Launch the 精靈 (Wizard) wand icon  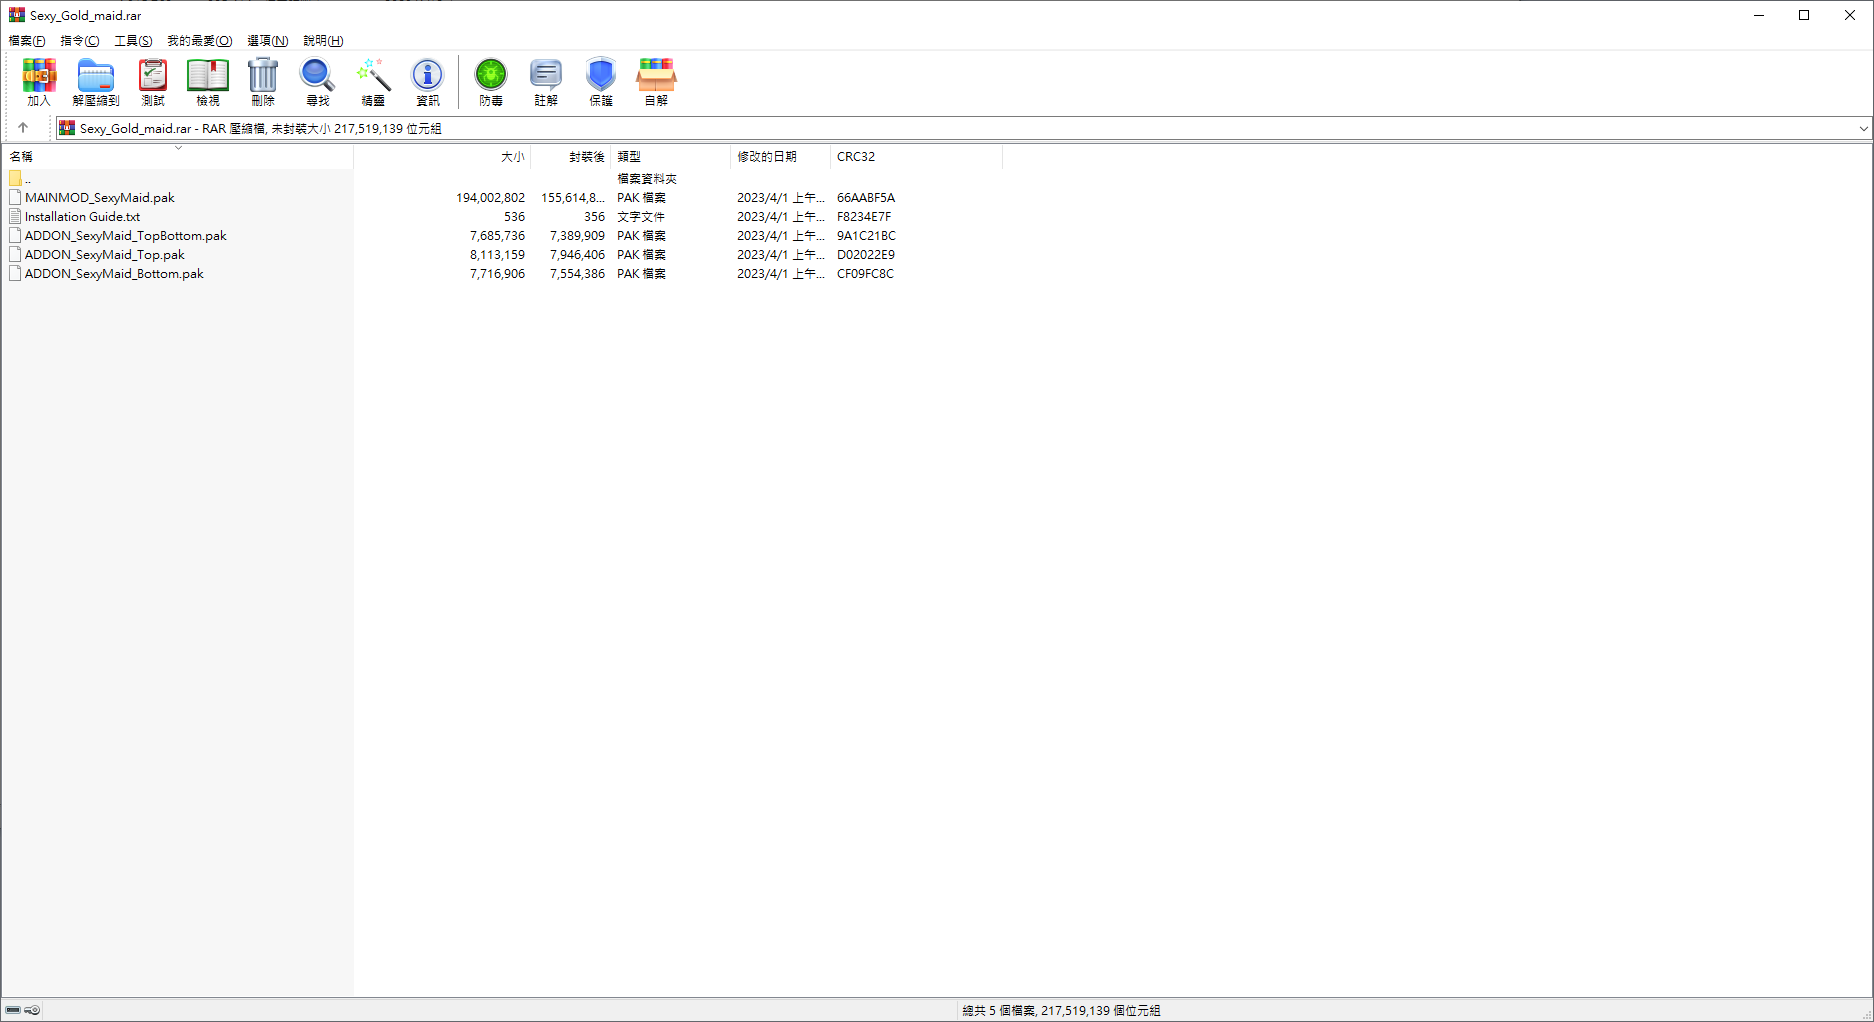pos(373,81)
